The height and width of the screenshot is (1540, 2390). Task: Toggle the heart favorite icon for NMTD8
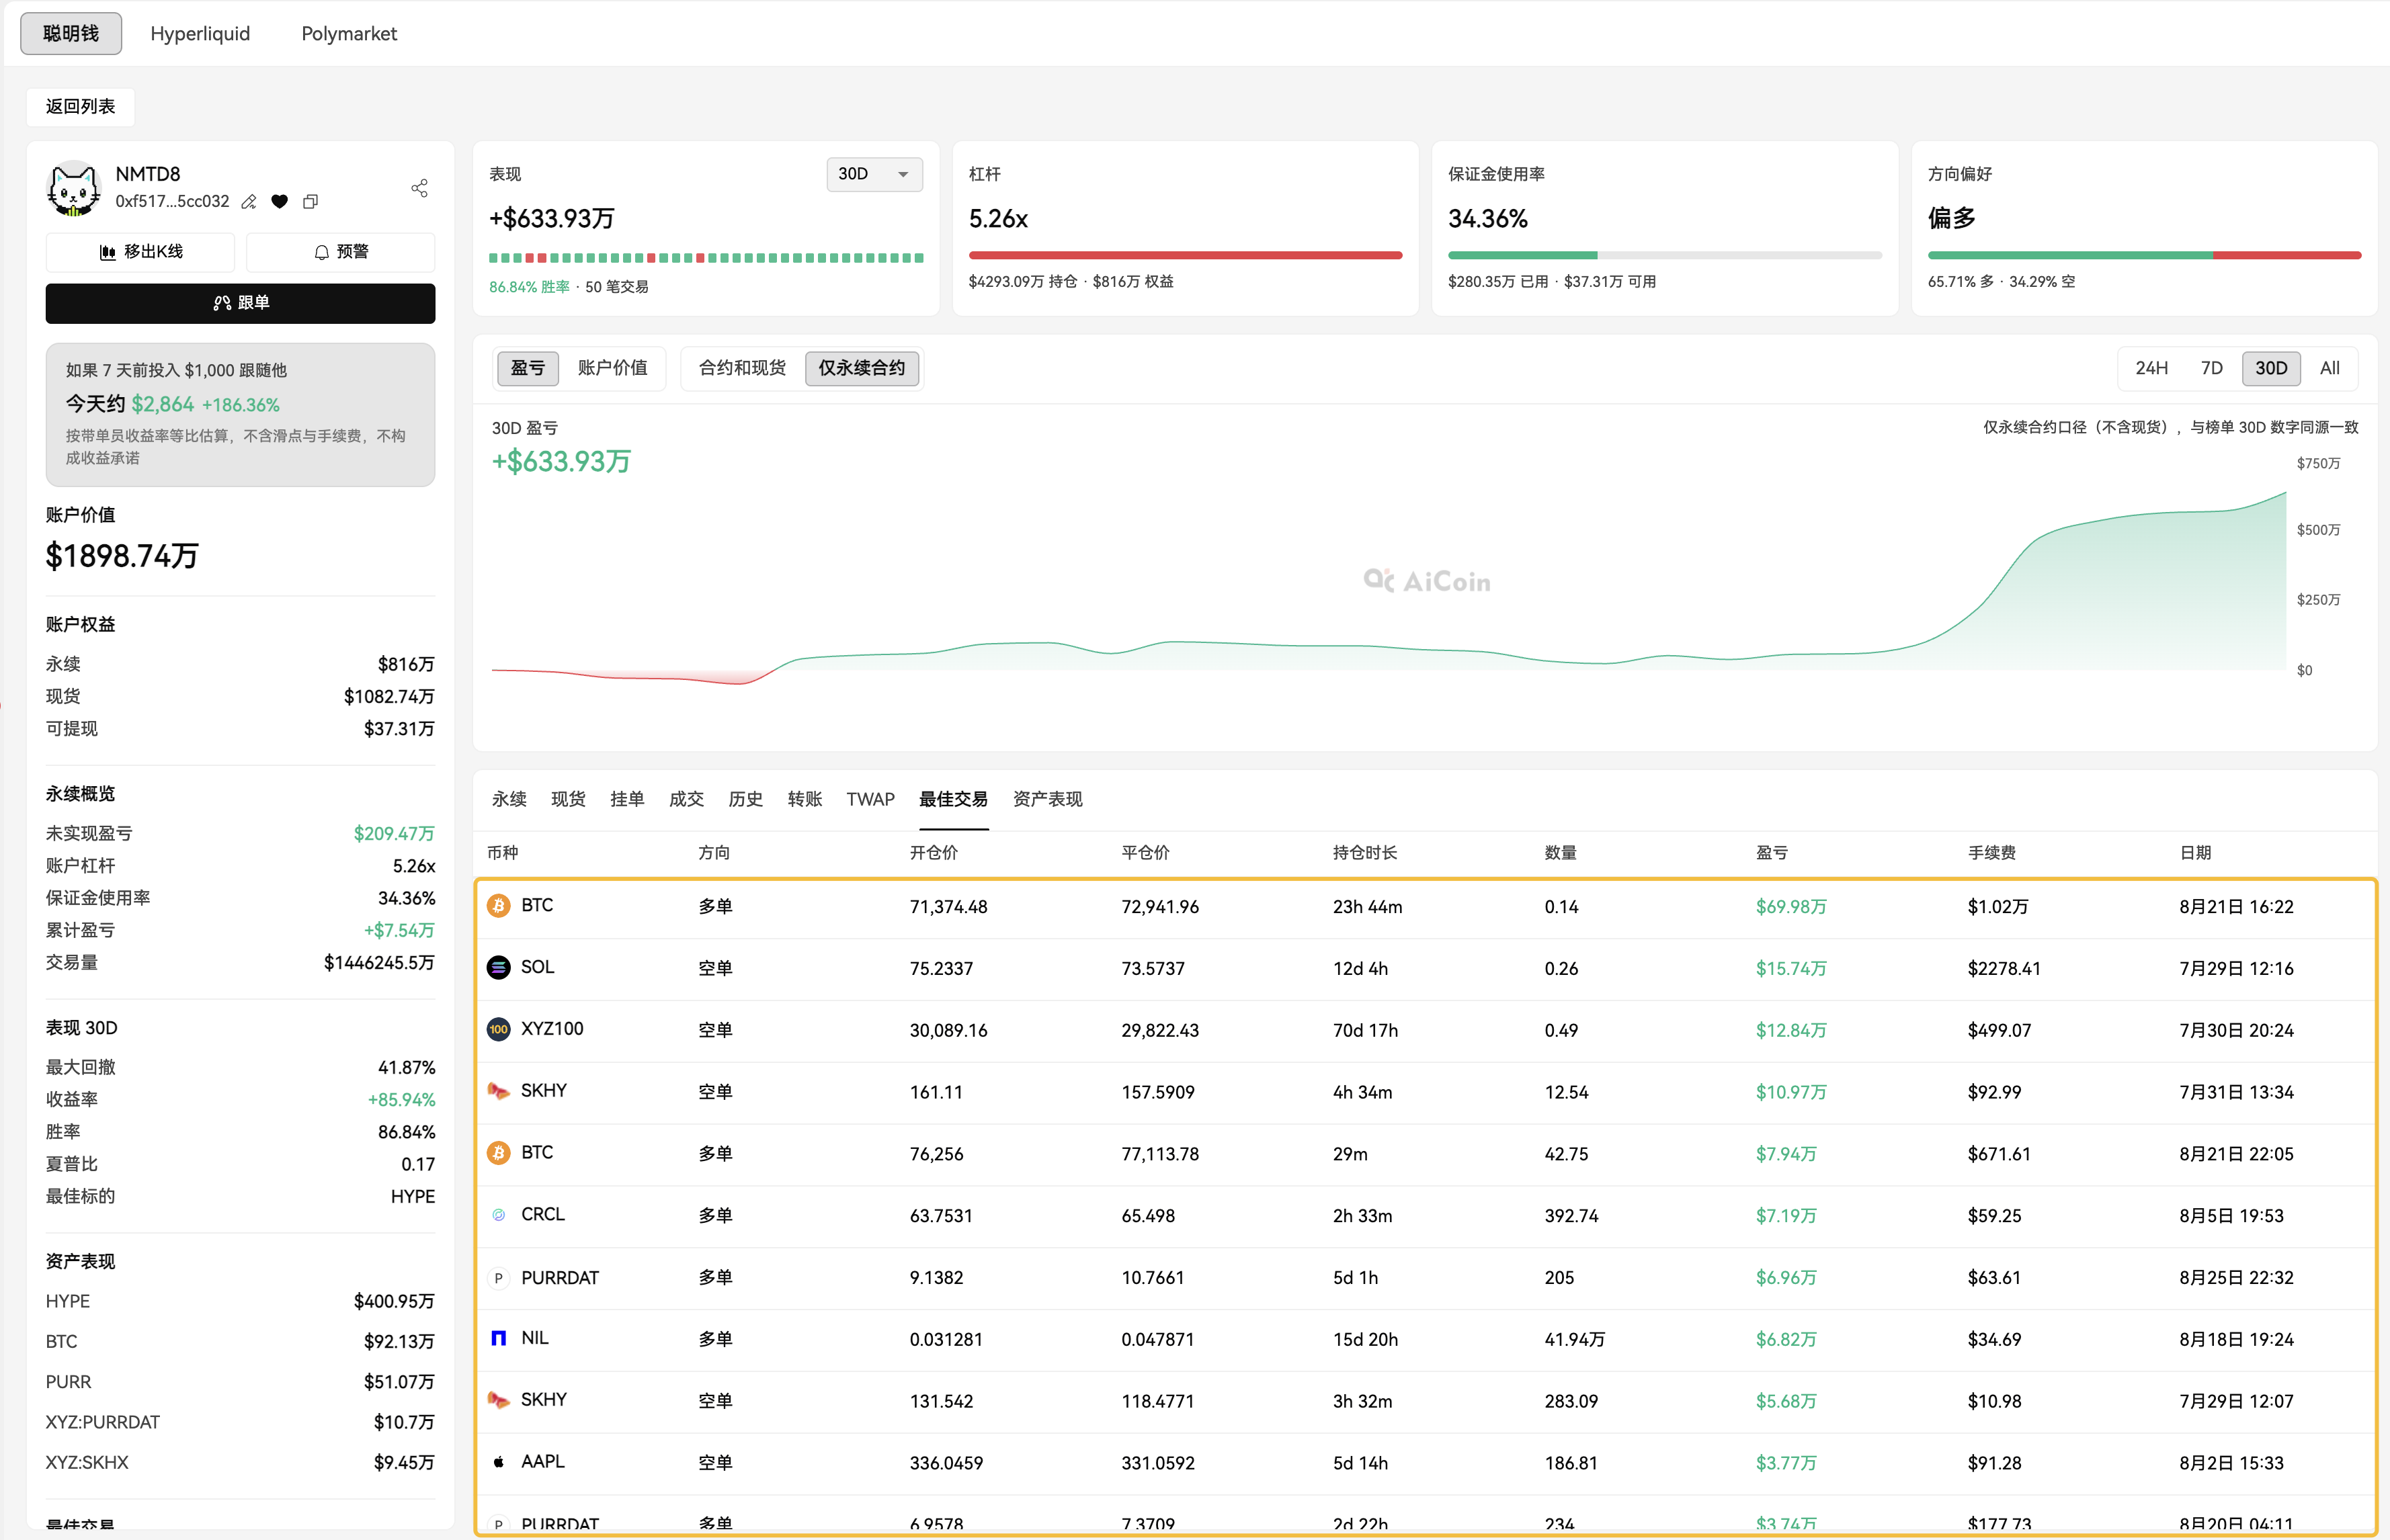tap(280, 202)
